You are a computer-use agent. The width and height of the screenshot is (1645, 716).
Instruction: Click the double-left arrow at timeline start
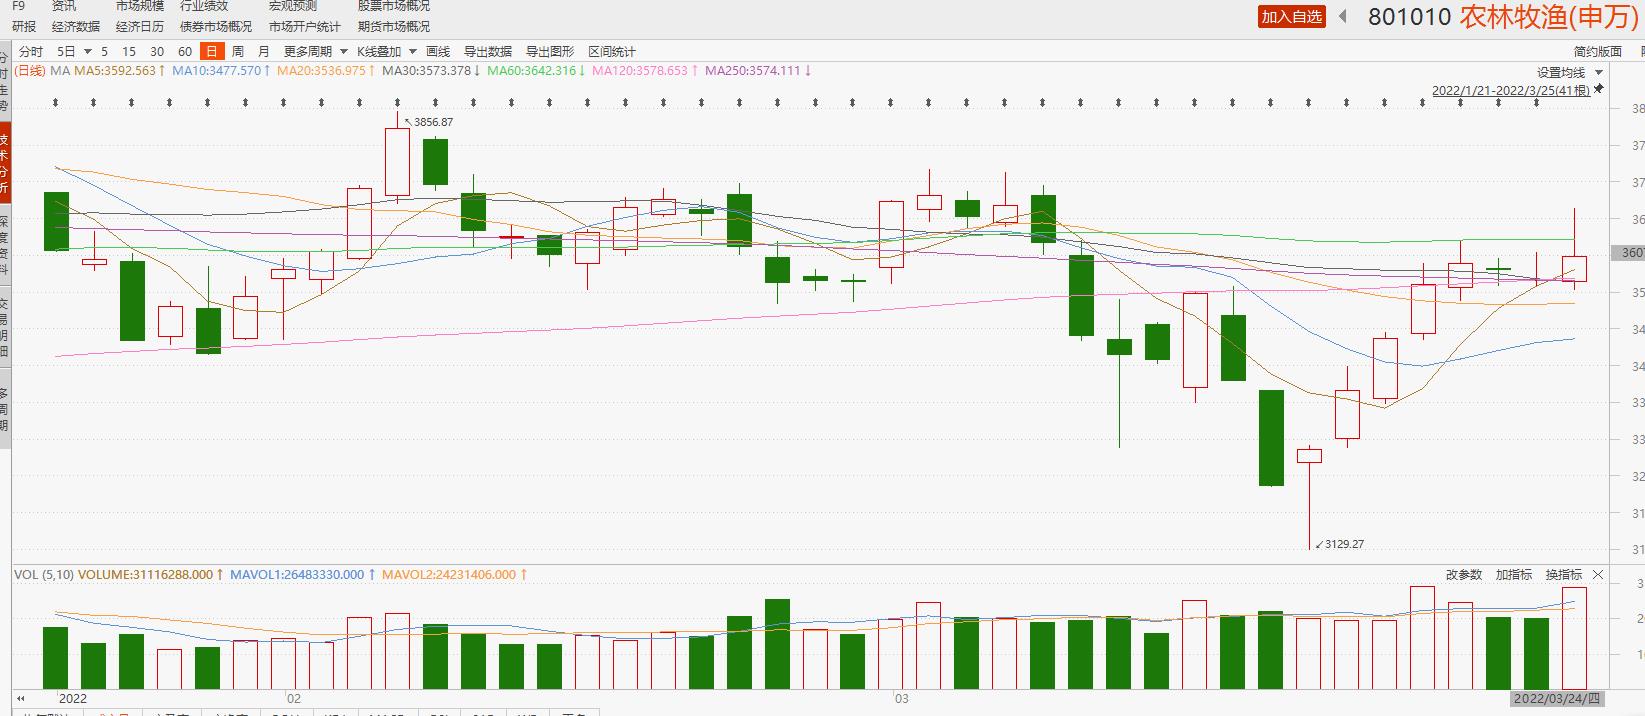point(21,698)
